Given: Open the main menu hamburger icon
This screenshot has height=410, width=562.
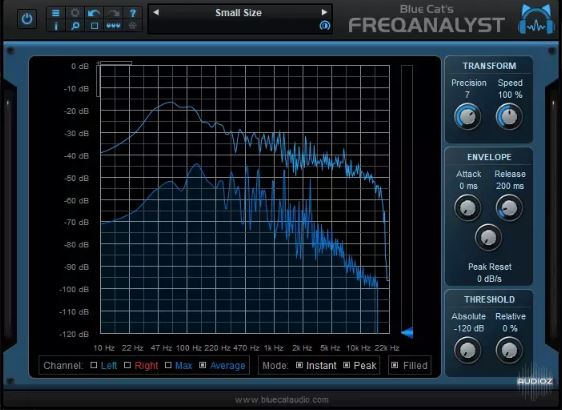Looking at the screenshot, I should (x=56, y=13).
